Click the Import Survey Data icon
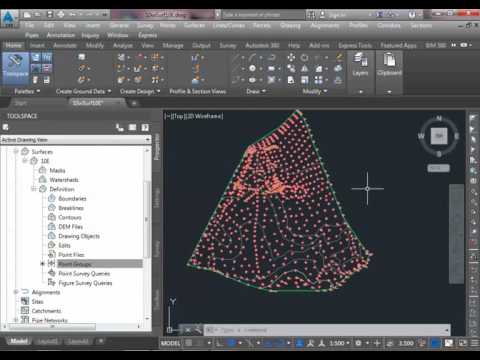The width and height of the screenshot is (480, 360). tap(82, 57)
